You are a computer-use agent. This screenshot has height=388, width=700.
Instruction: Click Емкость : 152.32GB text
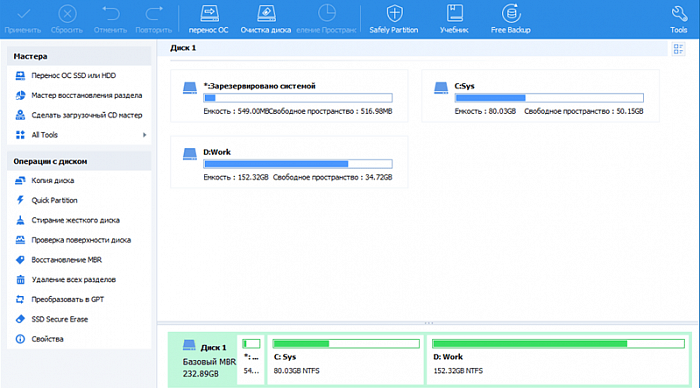click(236, 177)
